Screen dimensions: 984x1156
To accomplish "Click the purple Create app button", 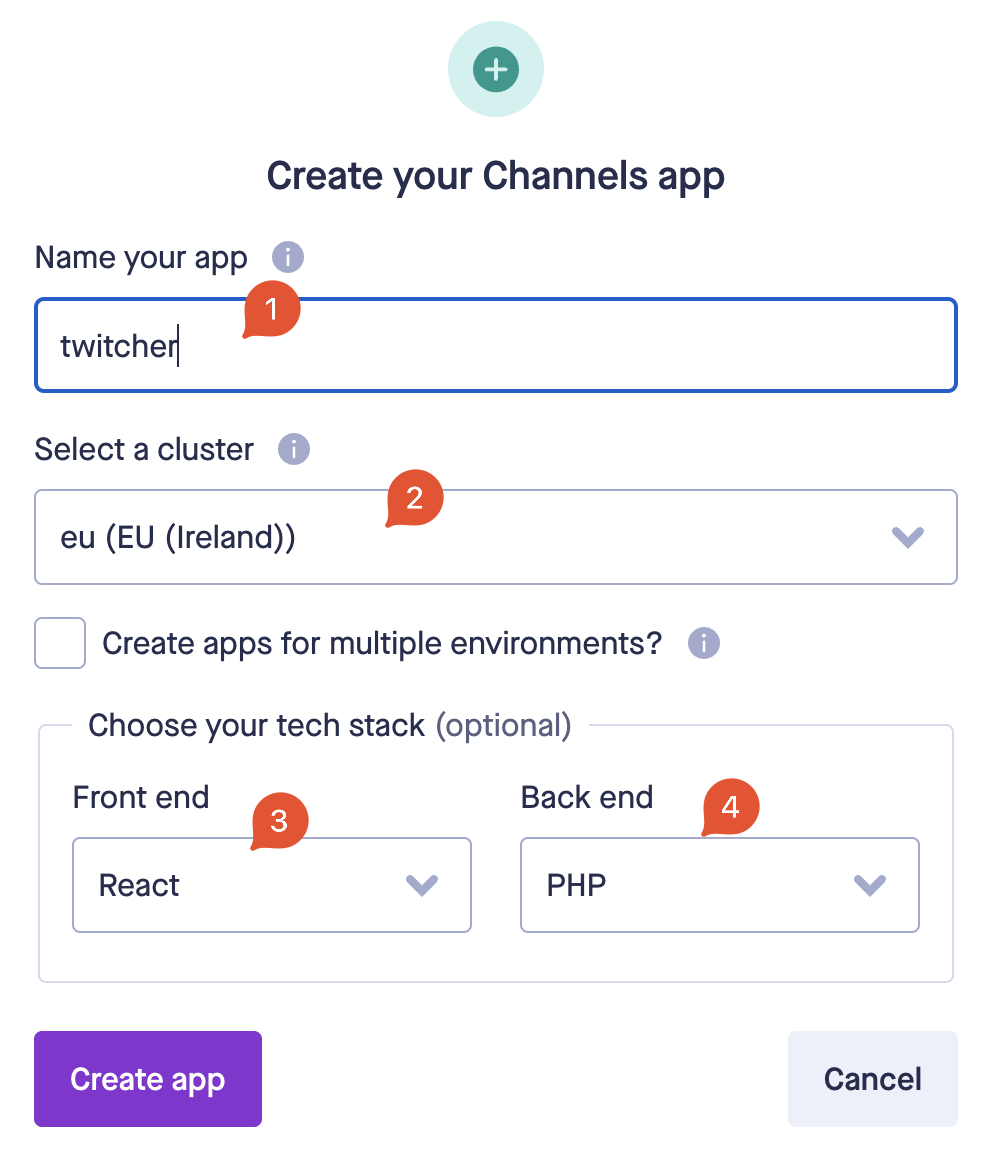I will [x=148, y=1079].
